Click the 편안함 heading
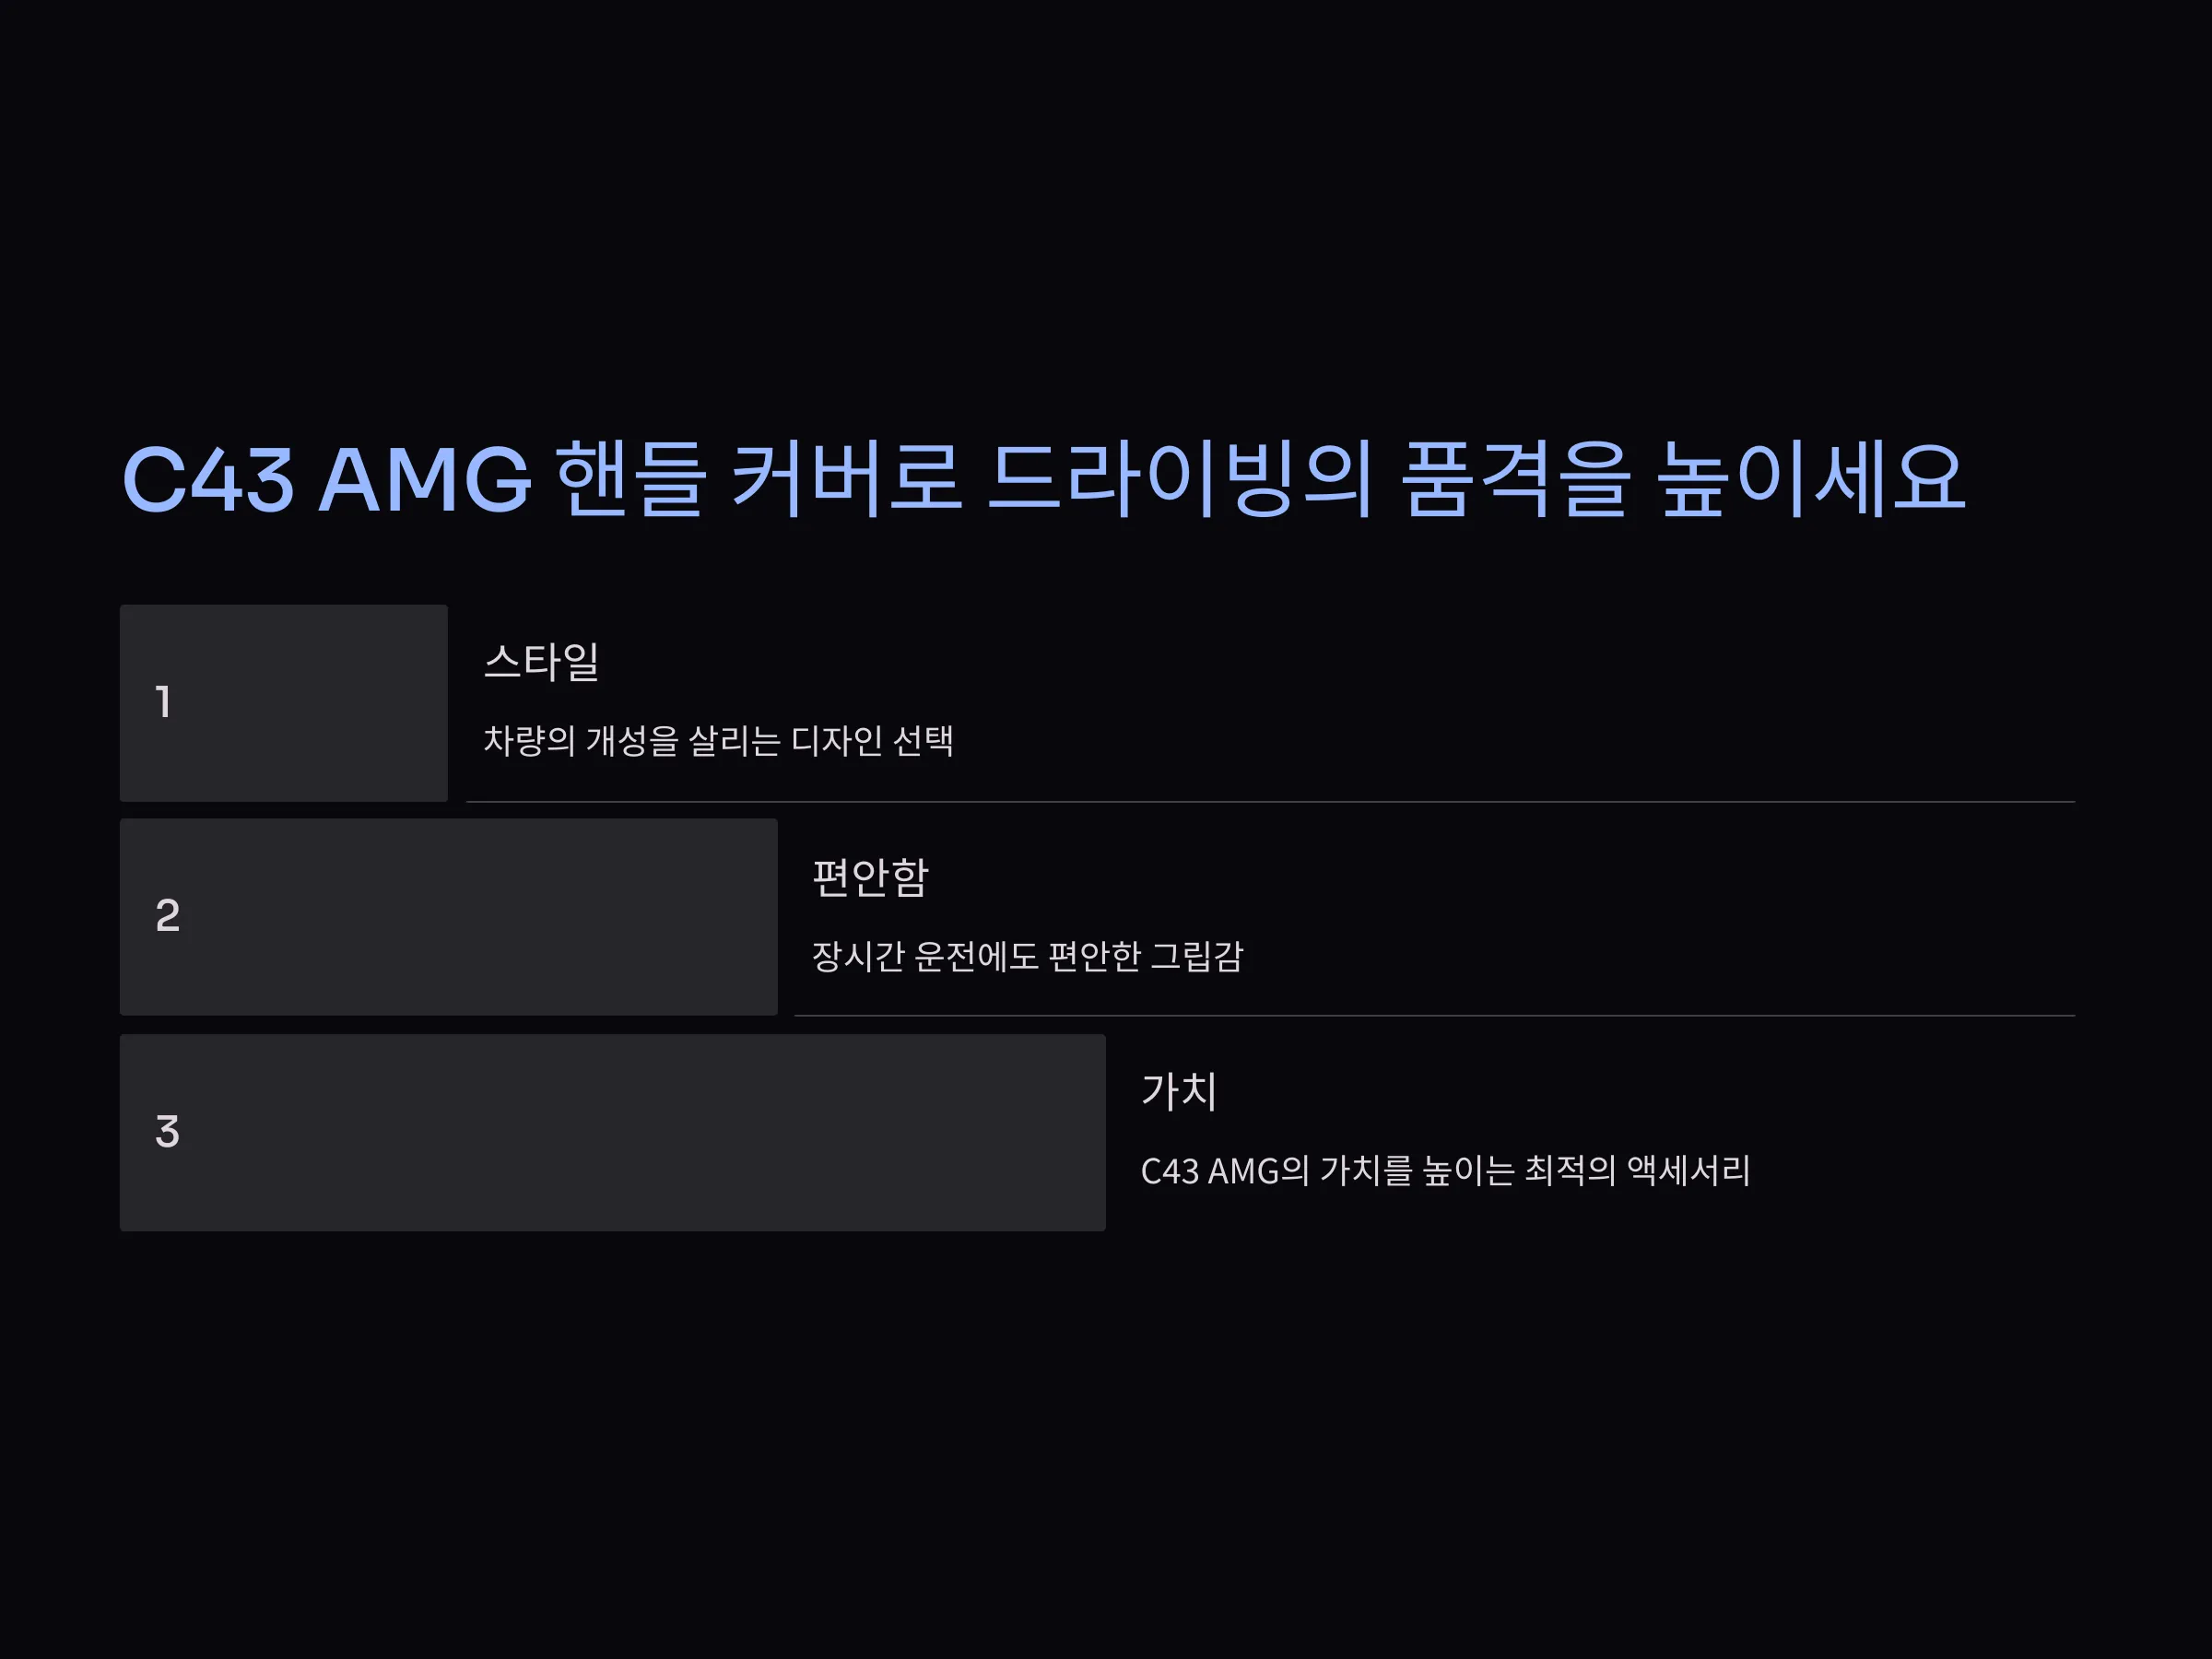The image size is (2212, 1659). coord(870,877)
